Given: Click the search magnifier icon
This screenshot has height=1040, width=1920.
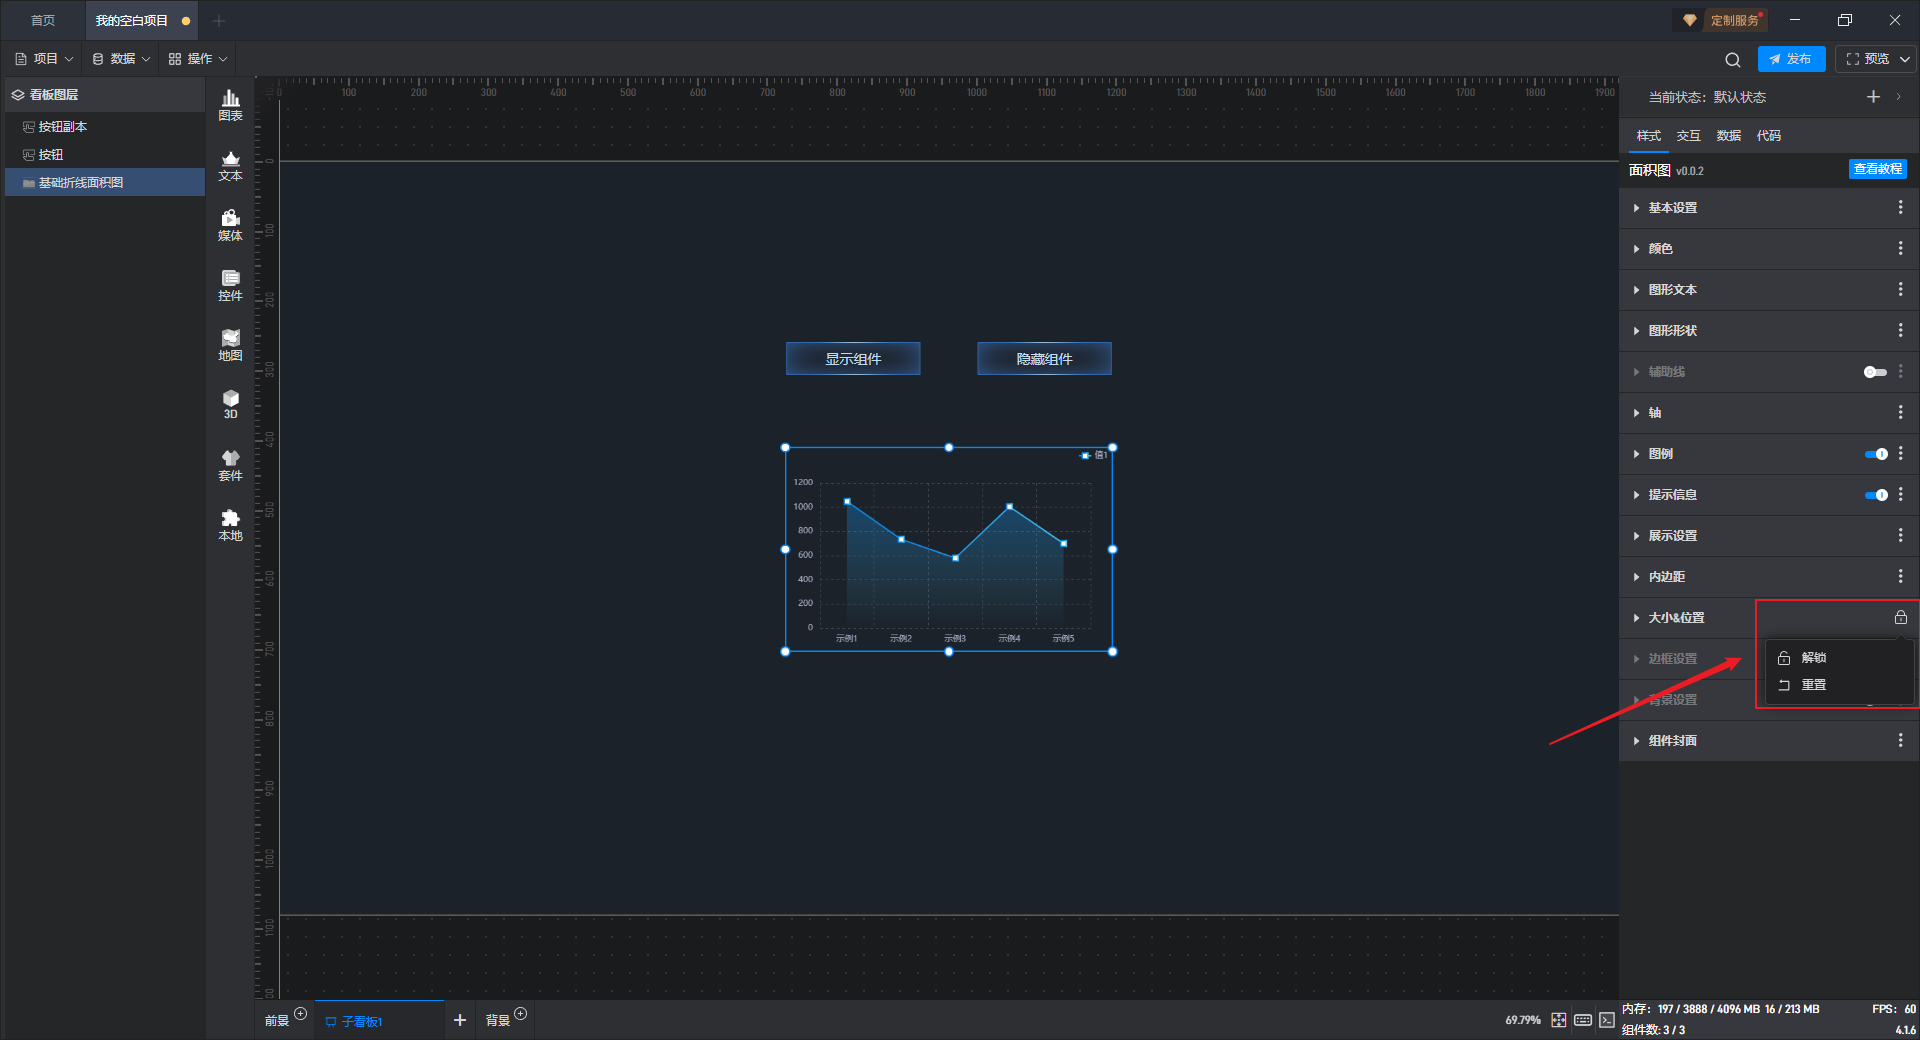Looking at the screenshot, I should 1733,60.
